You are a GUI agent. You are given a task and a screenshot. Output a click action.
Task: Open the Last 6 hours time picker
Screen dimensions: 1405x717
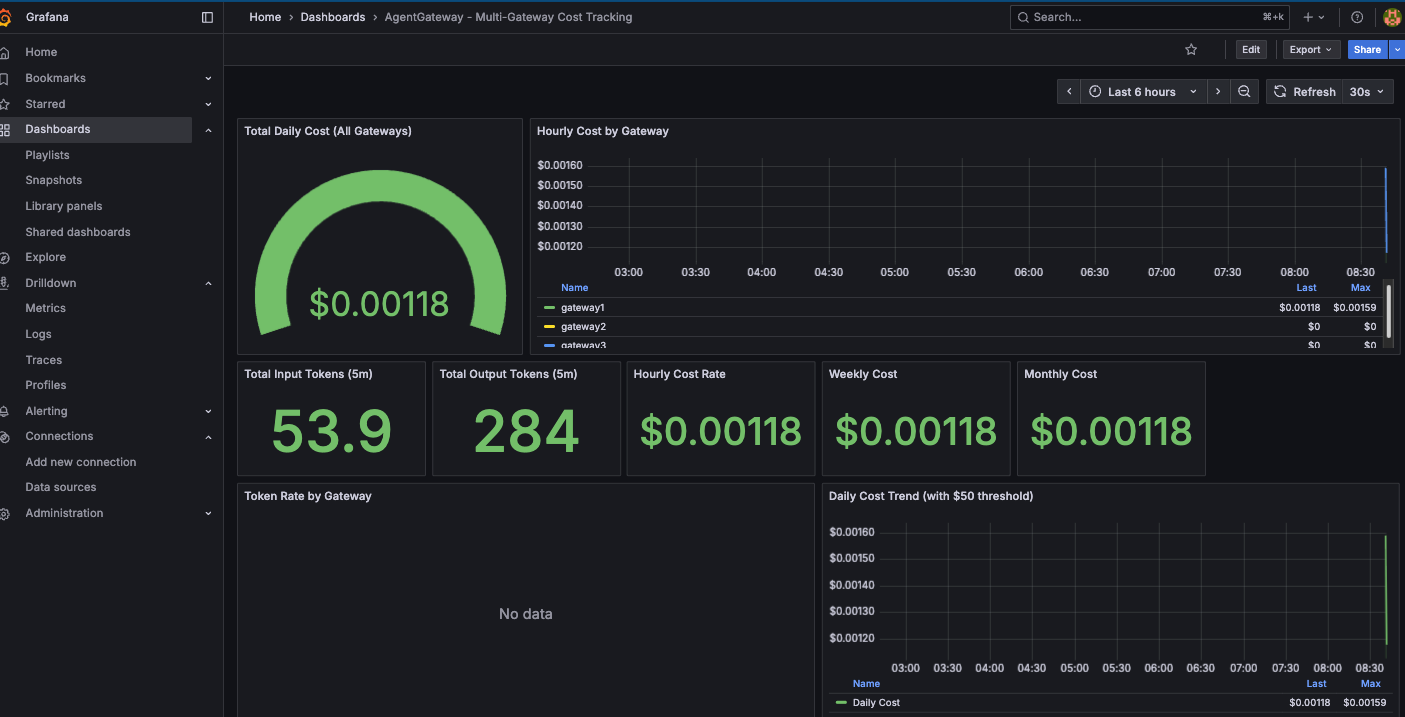tap(1144, 92)
